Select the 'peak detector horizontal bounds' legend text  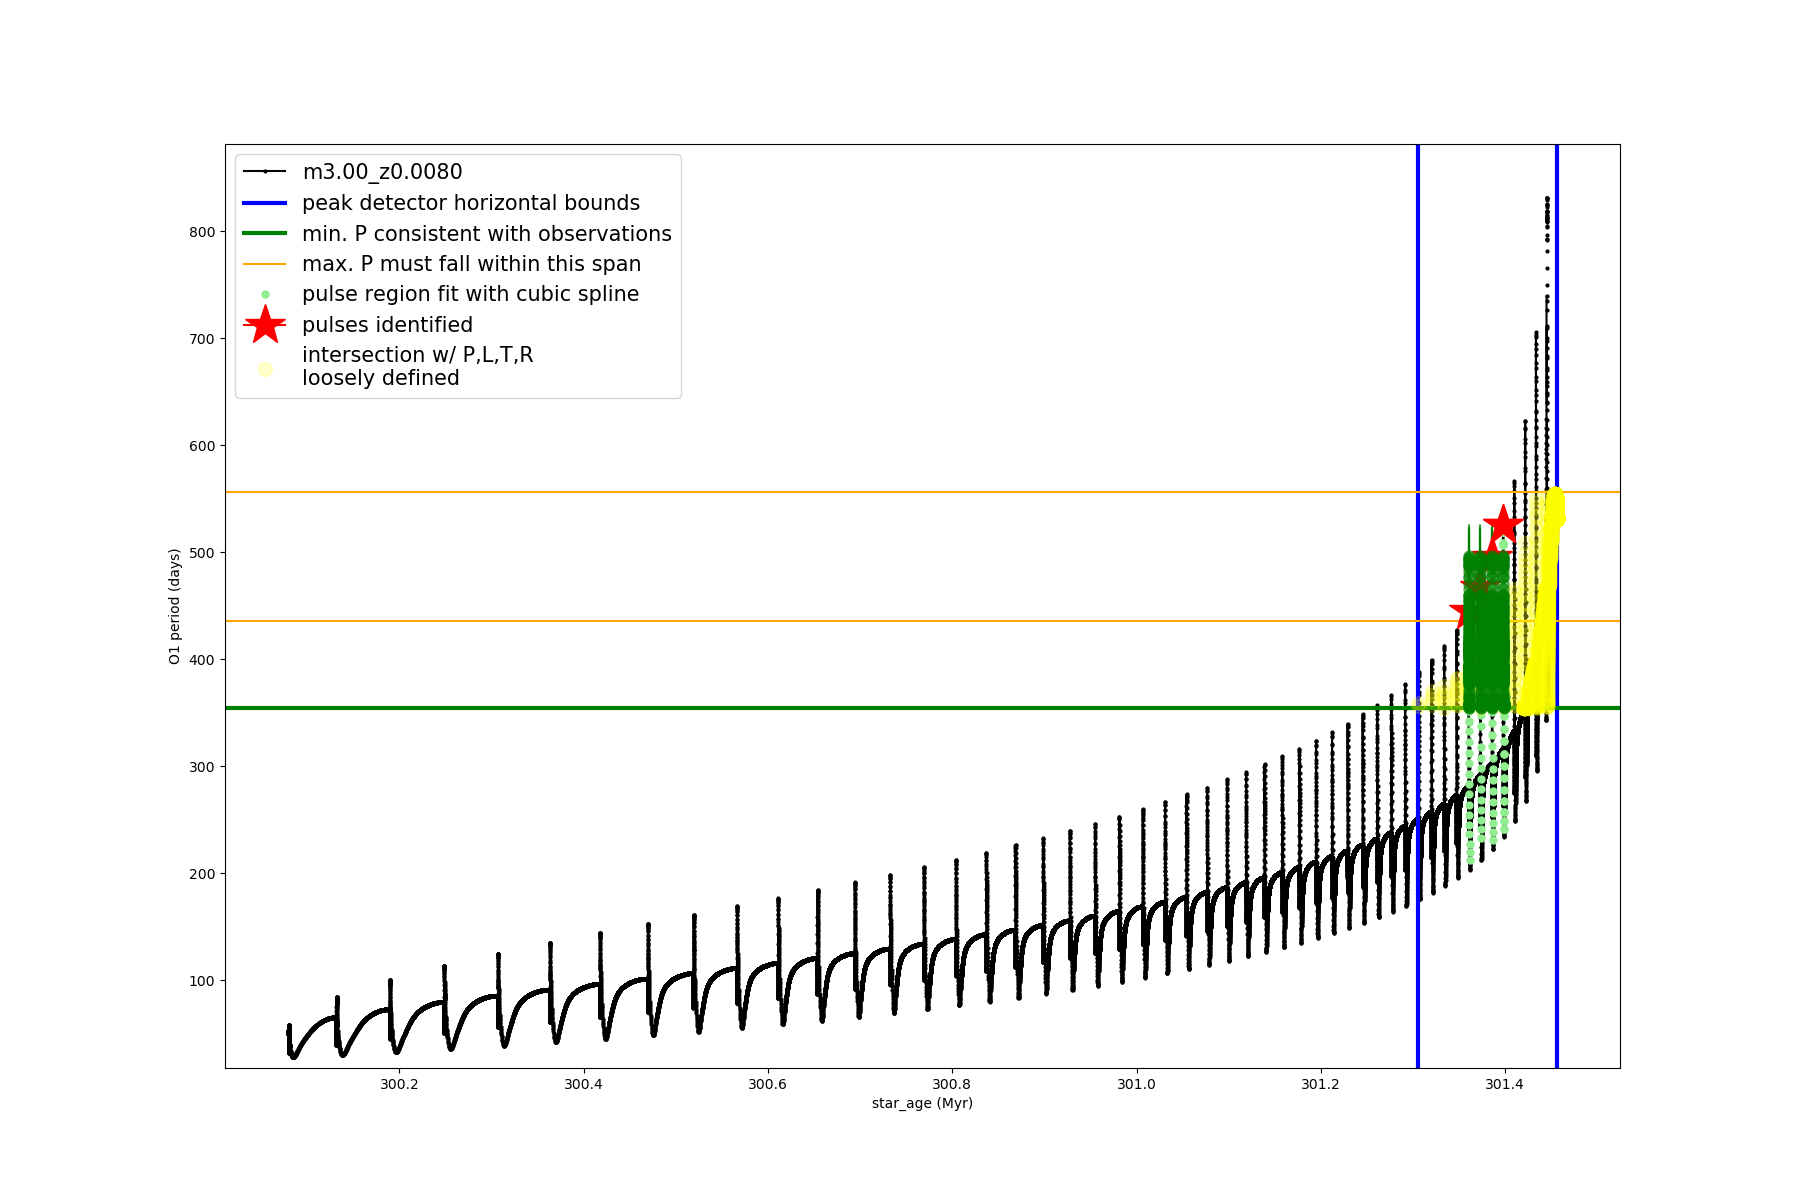click(x=471, y=203)
